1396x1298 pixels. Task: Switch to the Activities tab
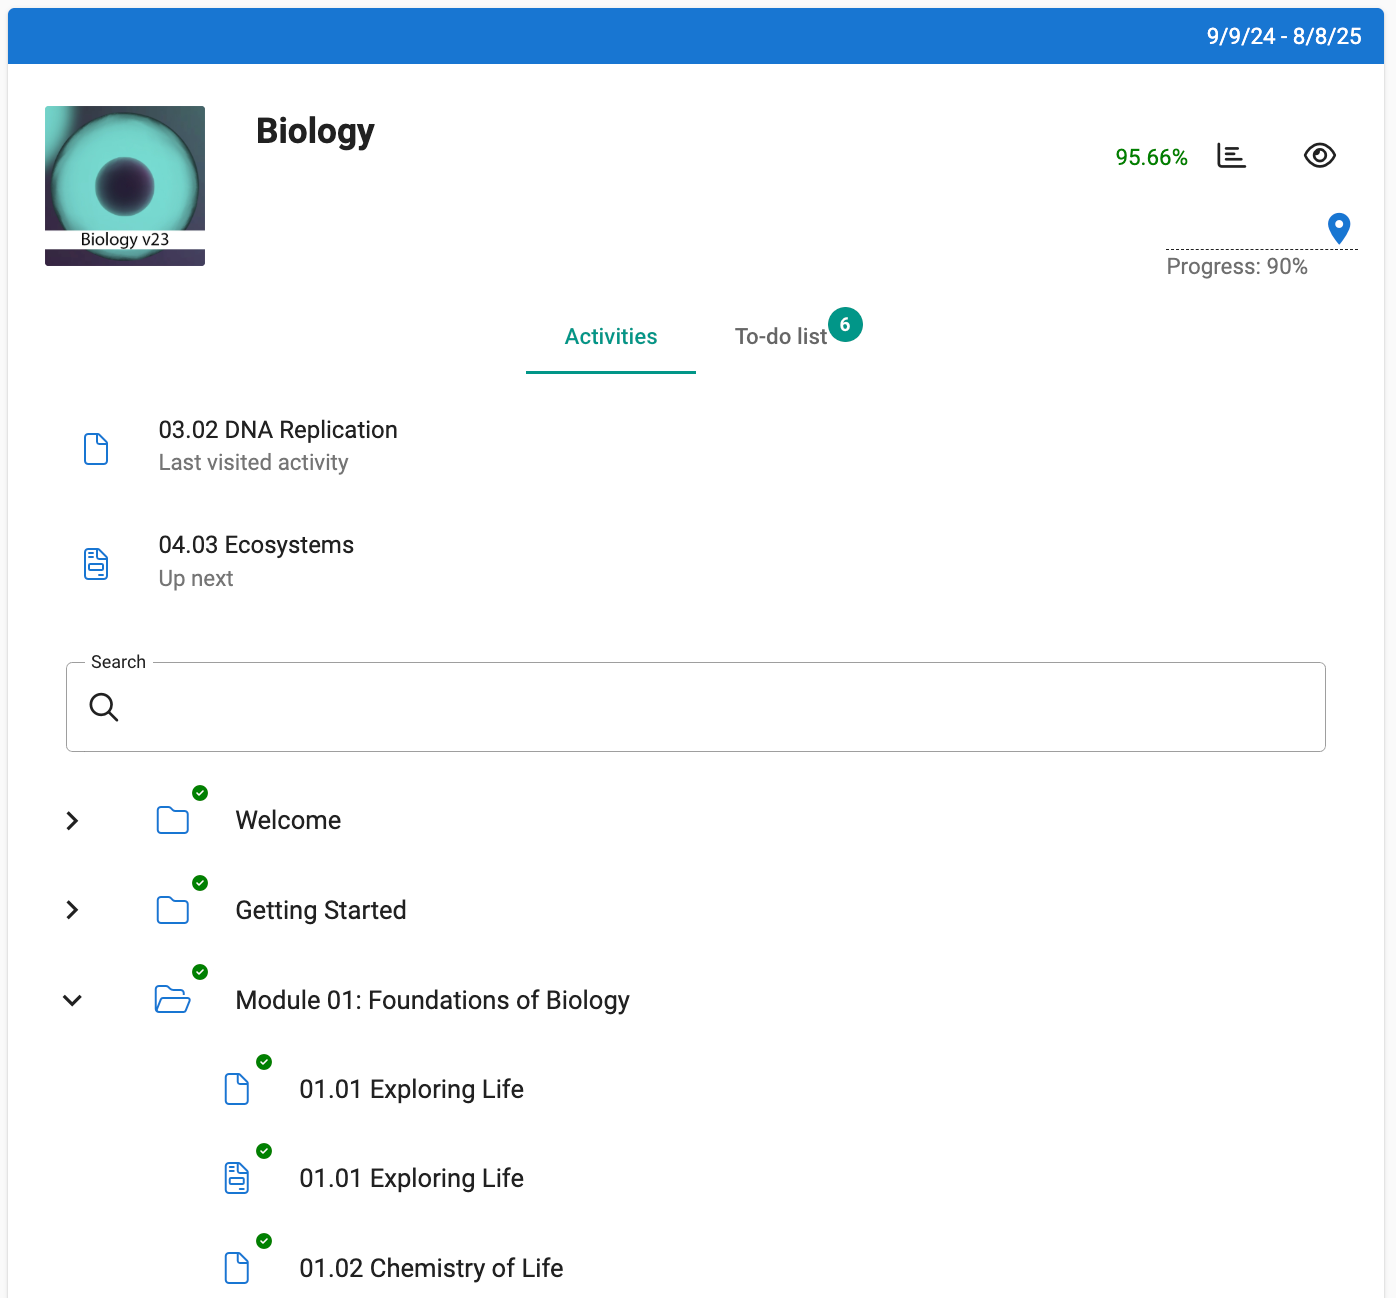(x=610, y=337)
